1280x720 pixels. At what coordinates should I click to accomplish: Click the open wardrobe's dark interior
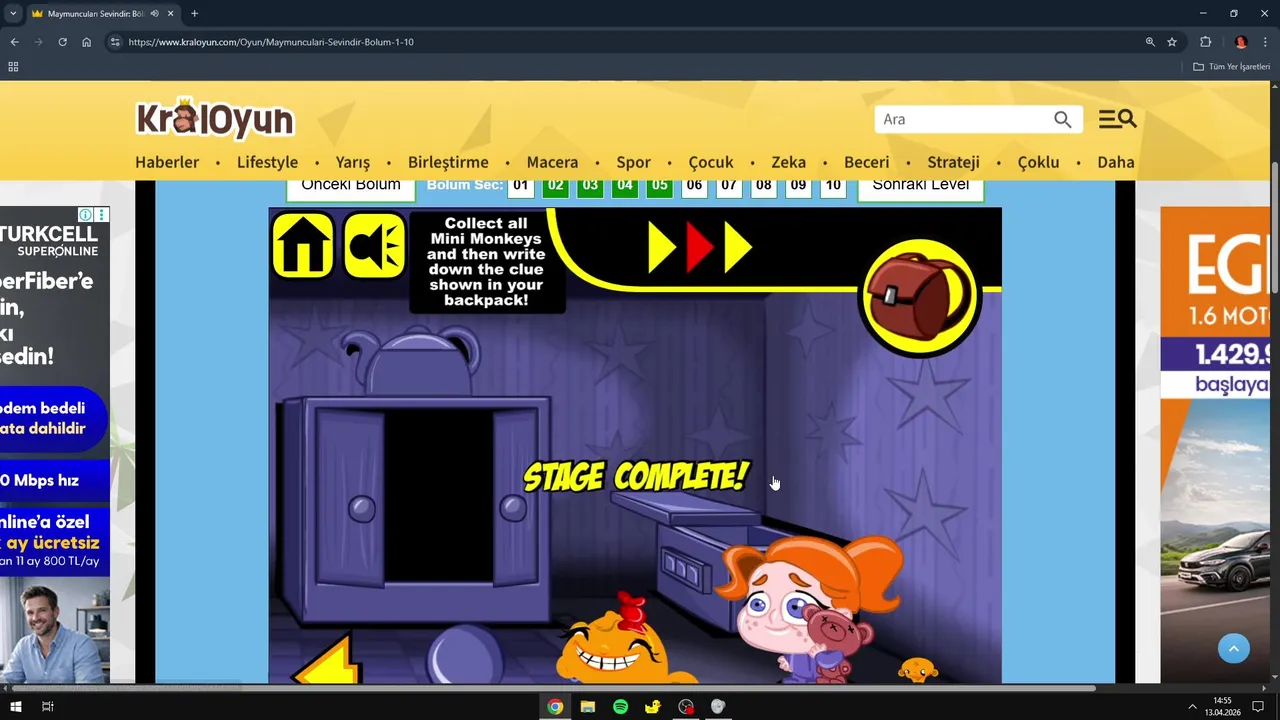[438, 495]
